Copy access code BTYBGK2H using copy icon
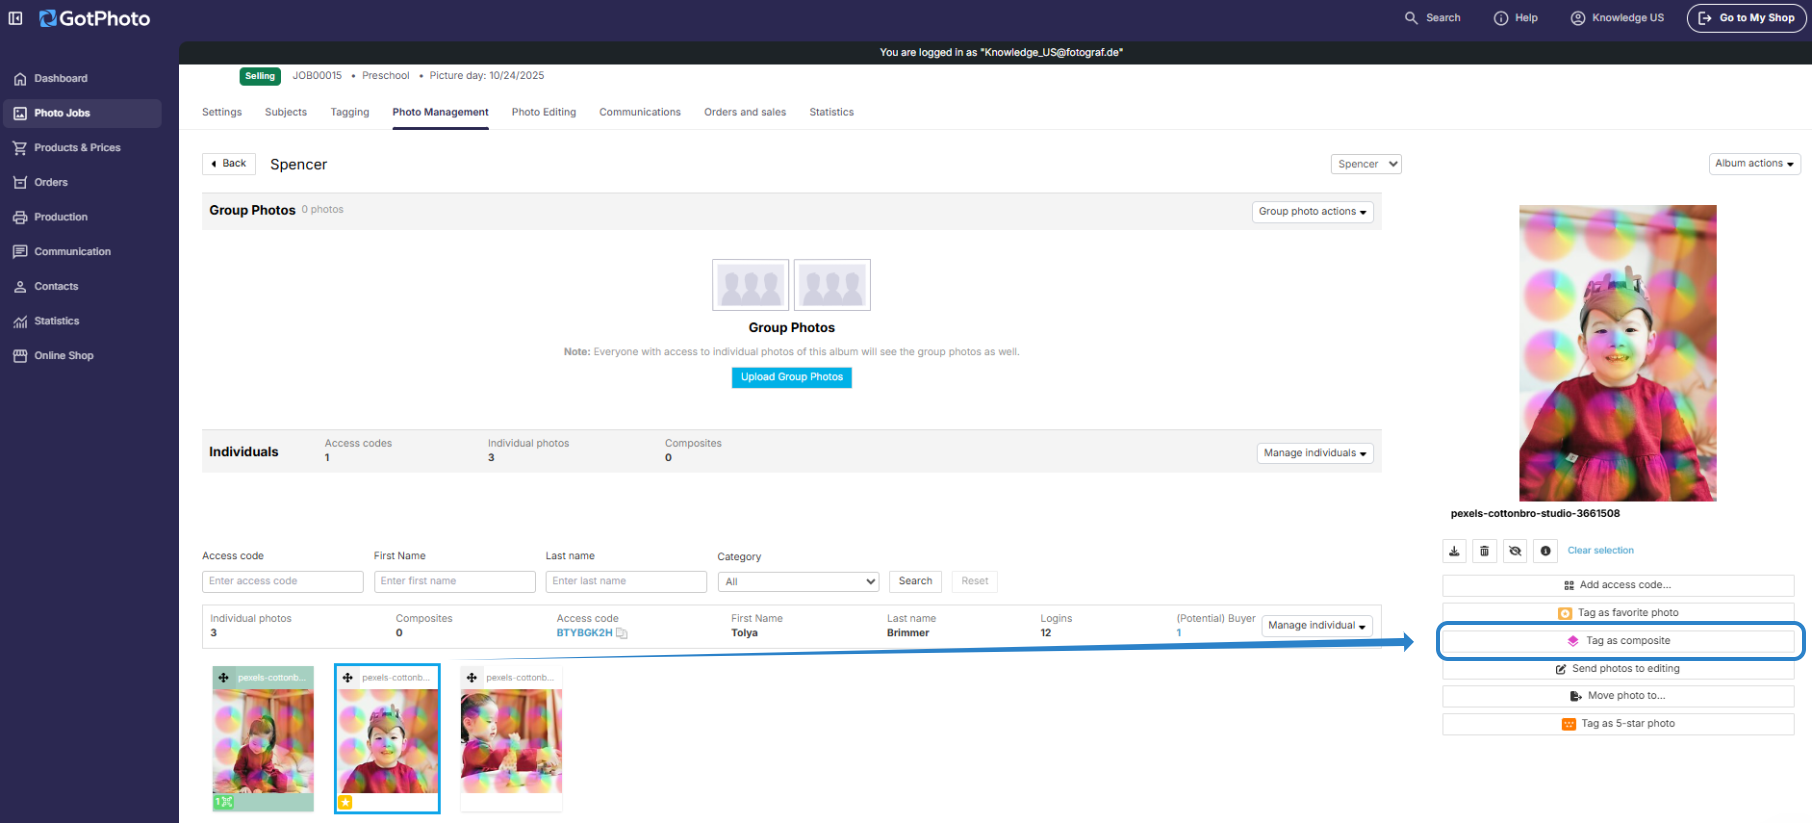 [622, 633]
